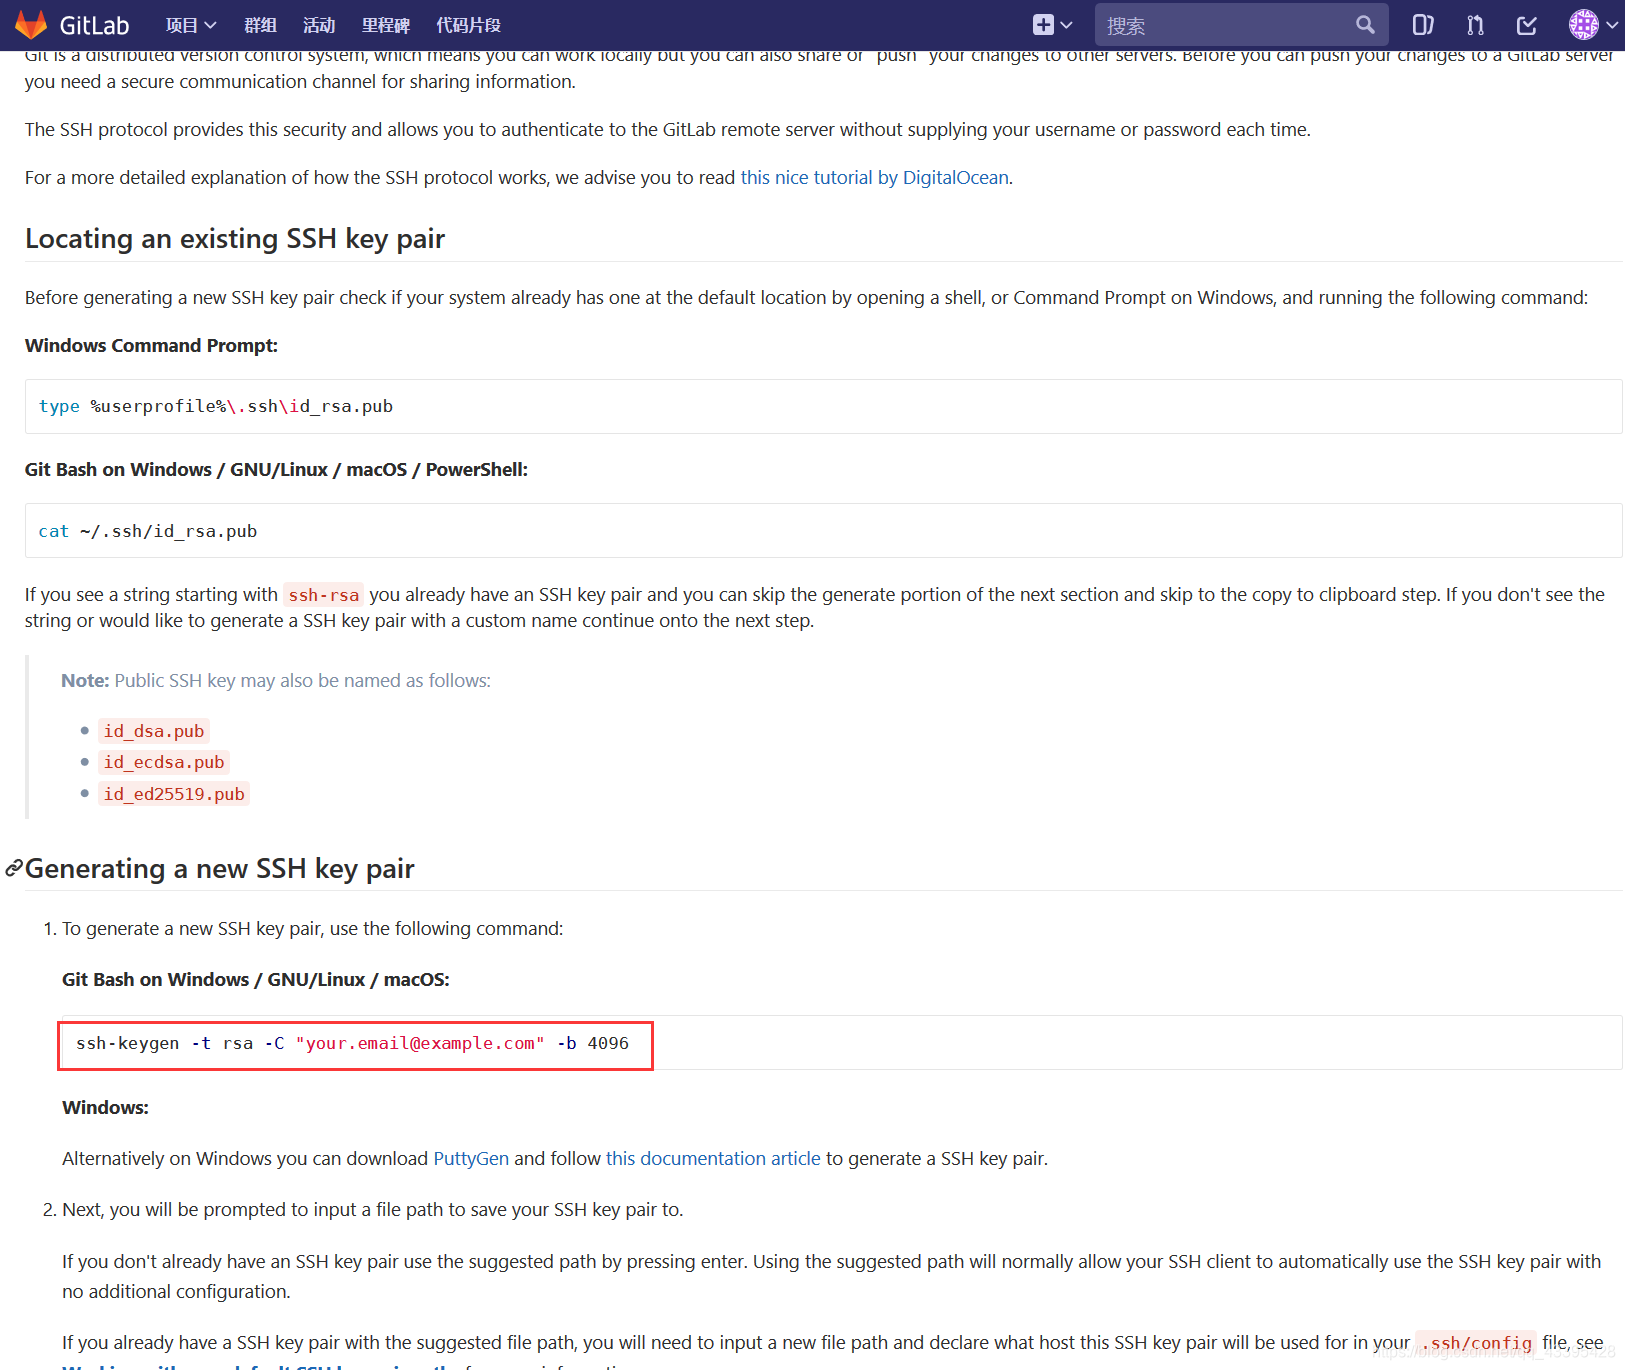Open the to-do list checkmark icon
Viewport: 1625px width, 1370px height.
pos(1527,25)
